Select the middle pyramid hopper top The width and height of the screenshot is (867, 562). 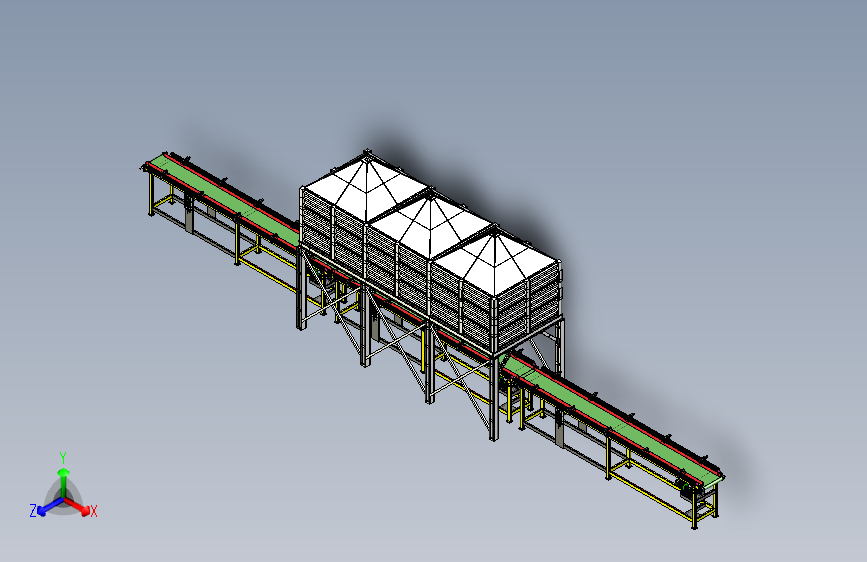tap(430, 226)
